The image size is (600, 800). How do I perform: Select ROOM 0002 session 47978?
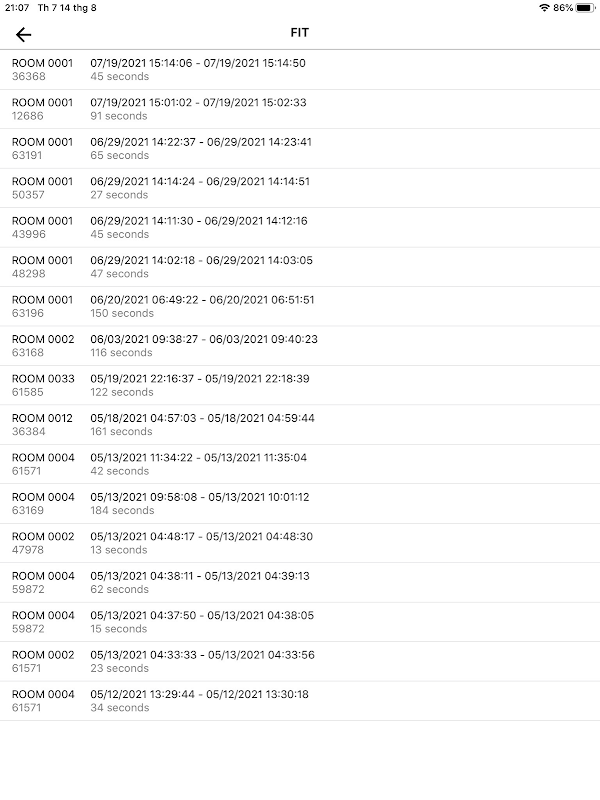tap(300, 543)
